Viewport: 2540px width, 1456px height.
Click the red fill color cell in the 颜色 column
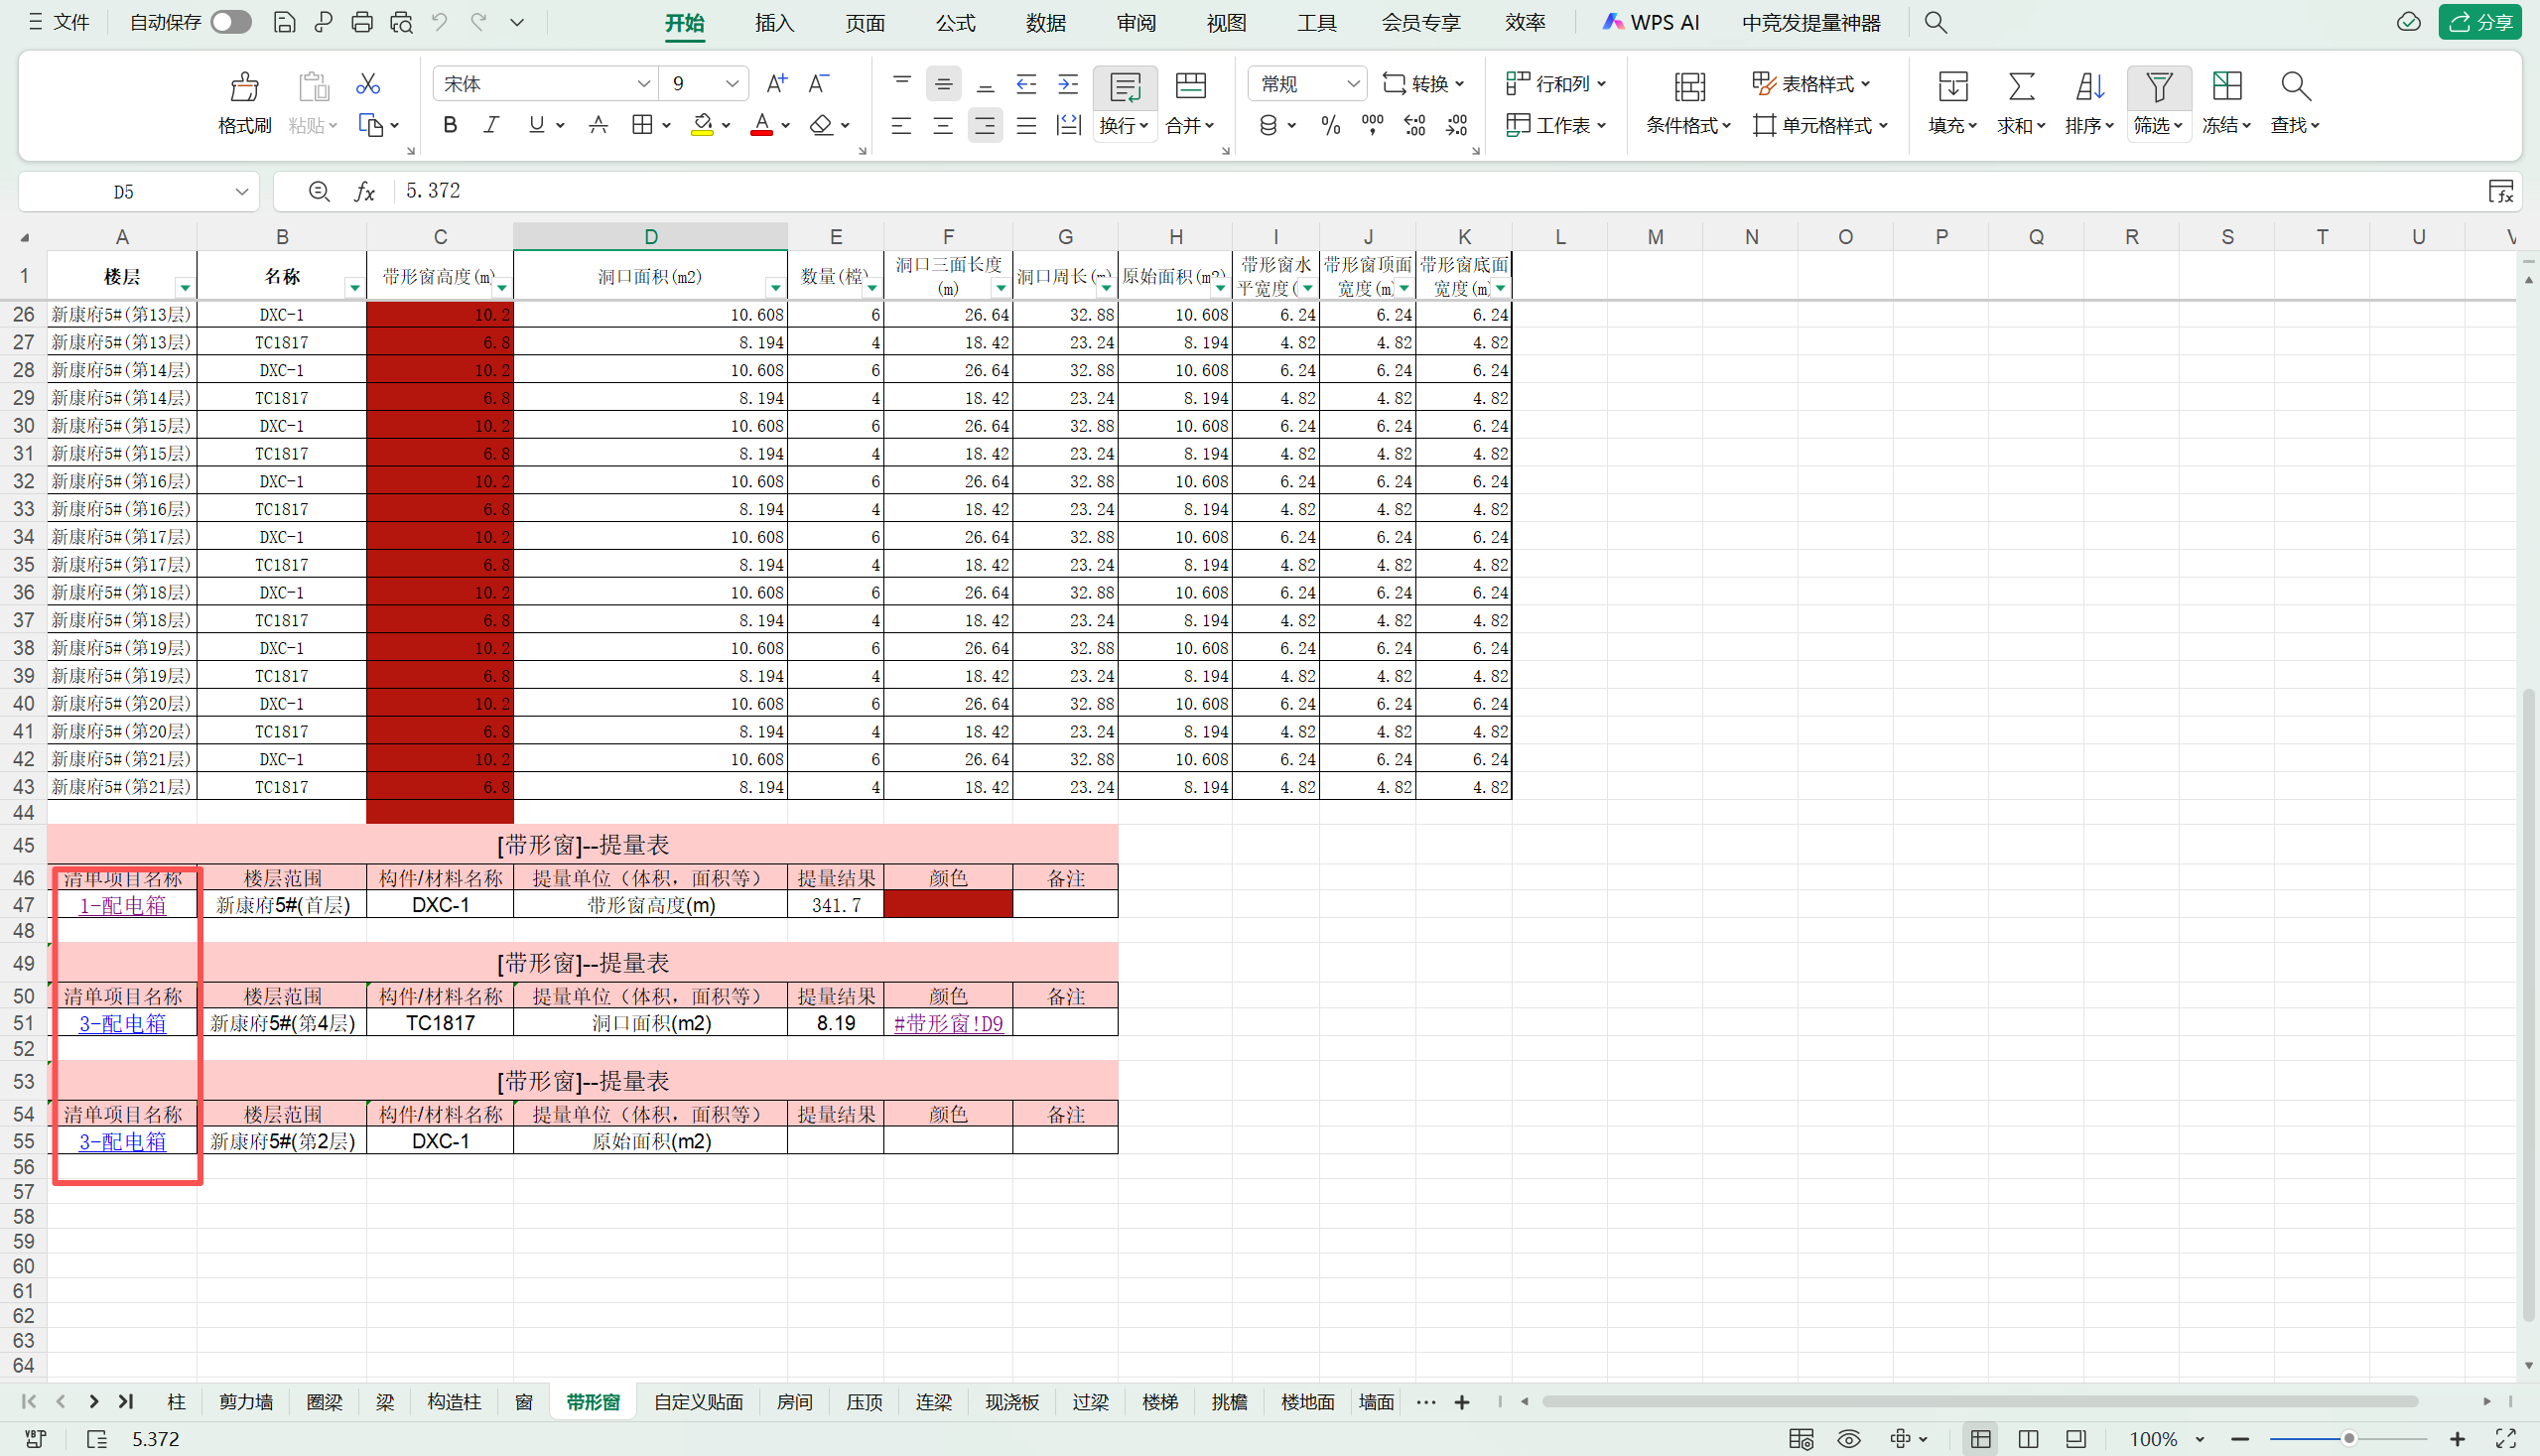tap(947, 905)
